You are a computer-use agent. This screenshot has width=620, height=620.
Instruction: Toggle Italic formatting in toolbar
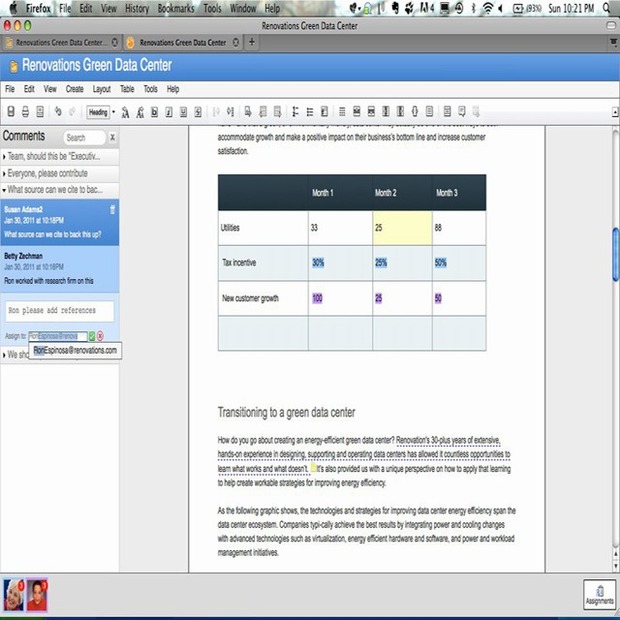(x=169, y=112)
